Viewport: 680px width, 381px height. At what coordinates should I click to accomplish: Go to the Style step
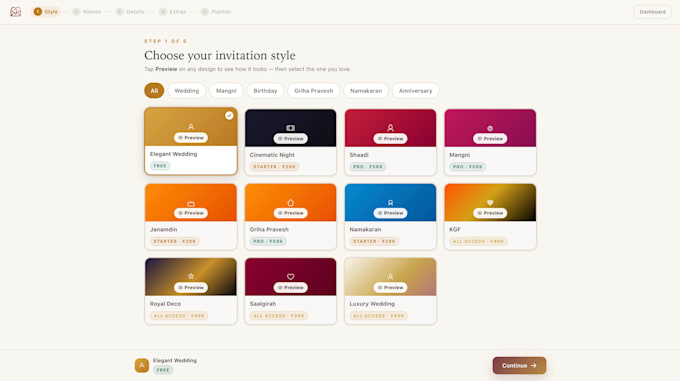point(46,12)
